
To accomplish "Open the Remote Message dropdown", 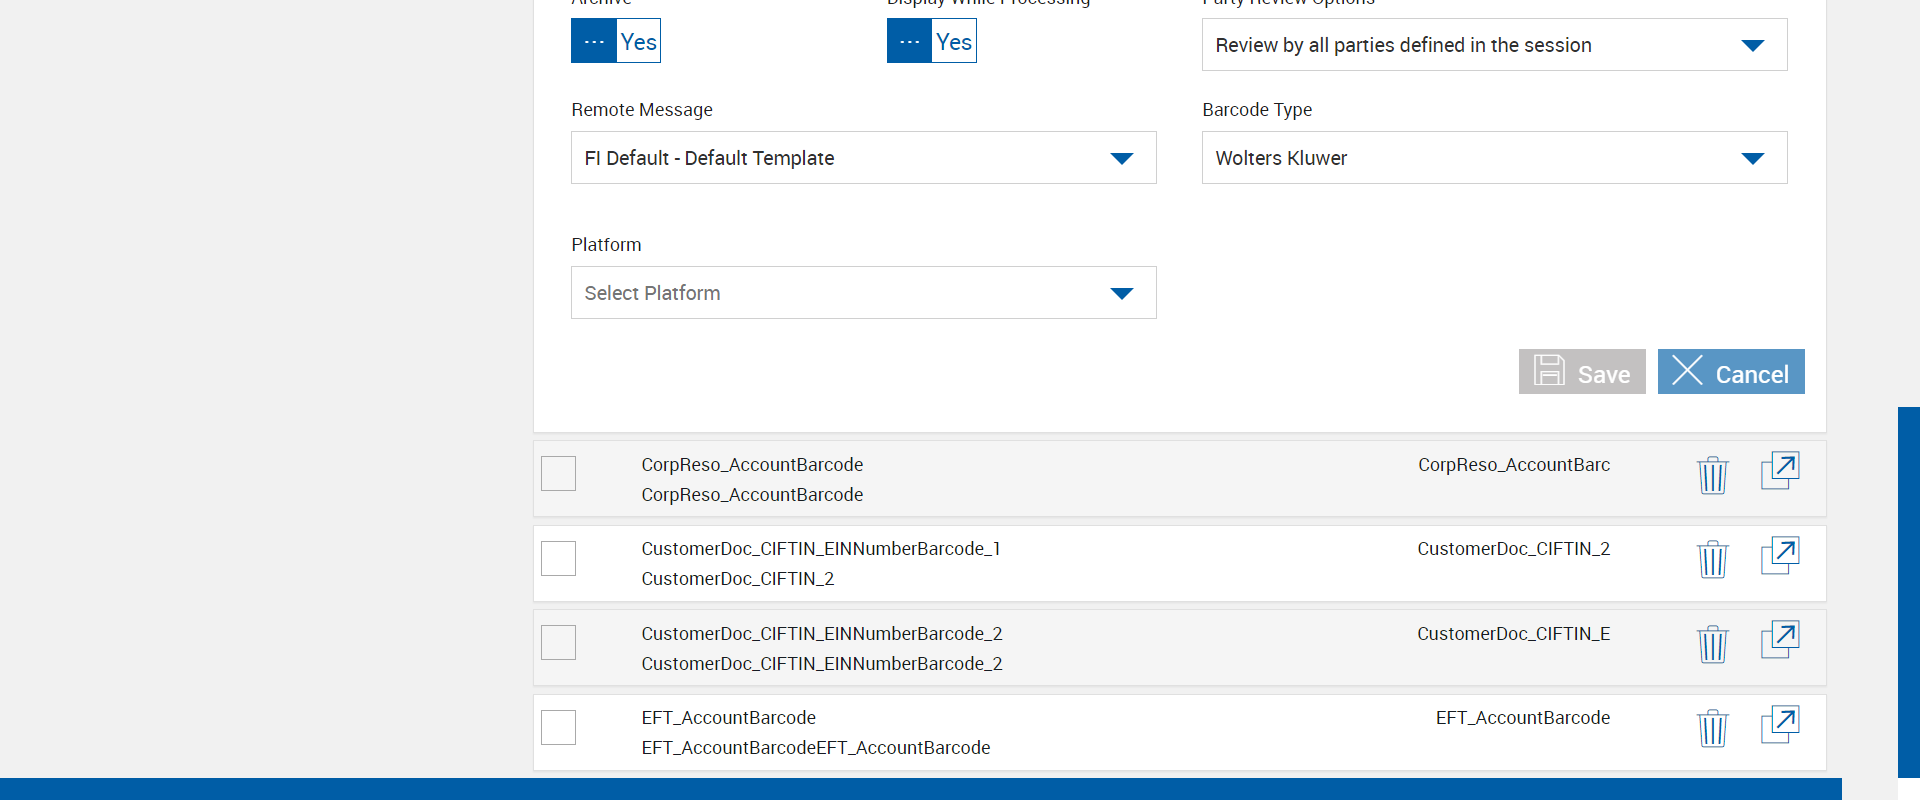I will coord(863,158).
